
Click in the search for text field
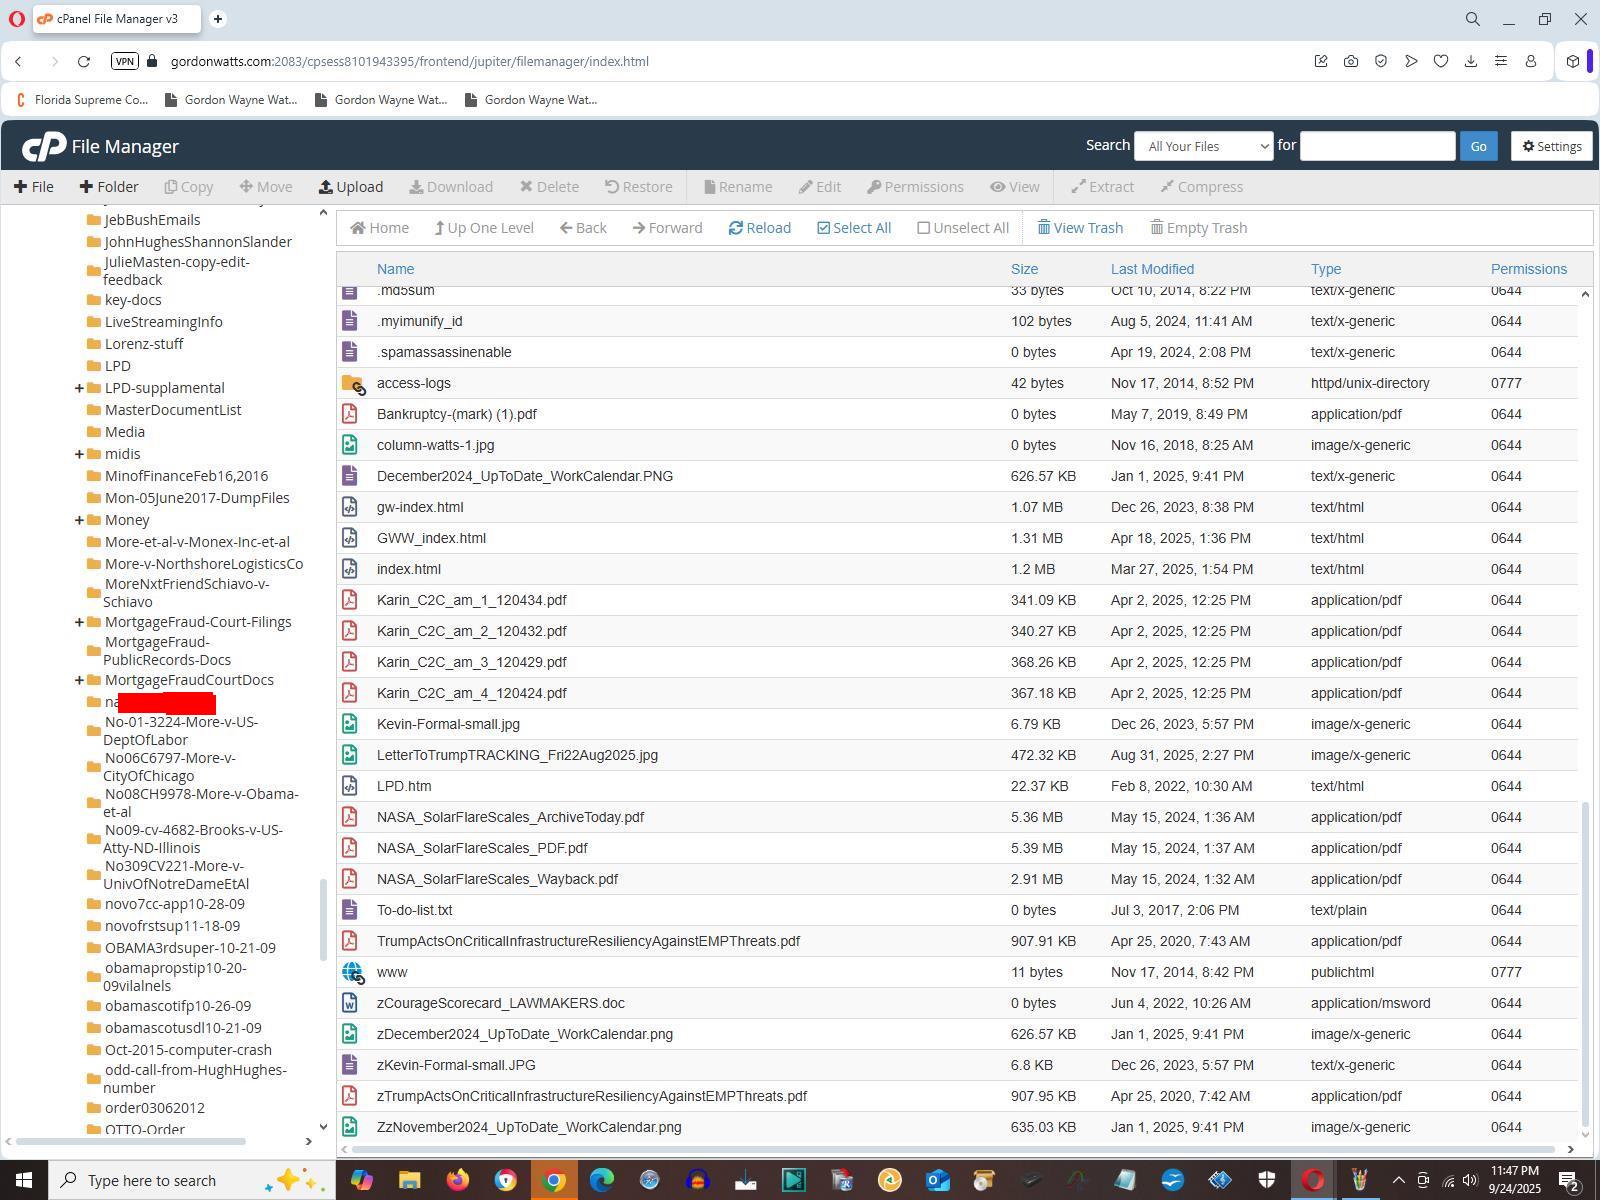(1376, 146)
